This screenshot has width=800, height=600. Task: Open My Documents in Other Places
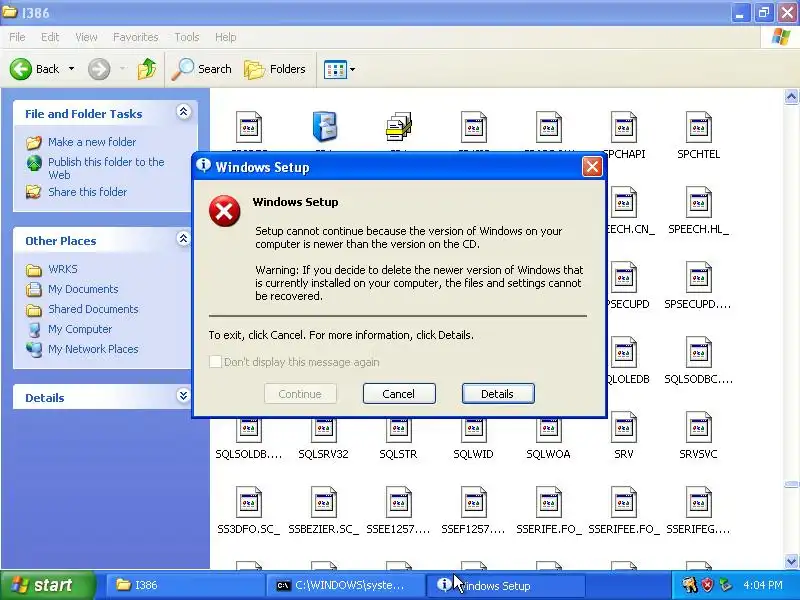[83, 289]
